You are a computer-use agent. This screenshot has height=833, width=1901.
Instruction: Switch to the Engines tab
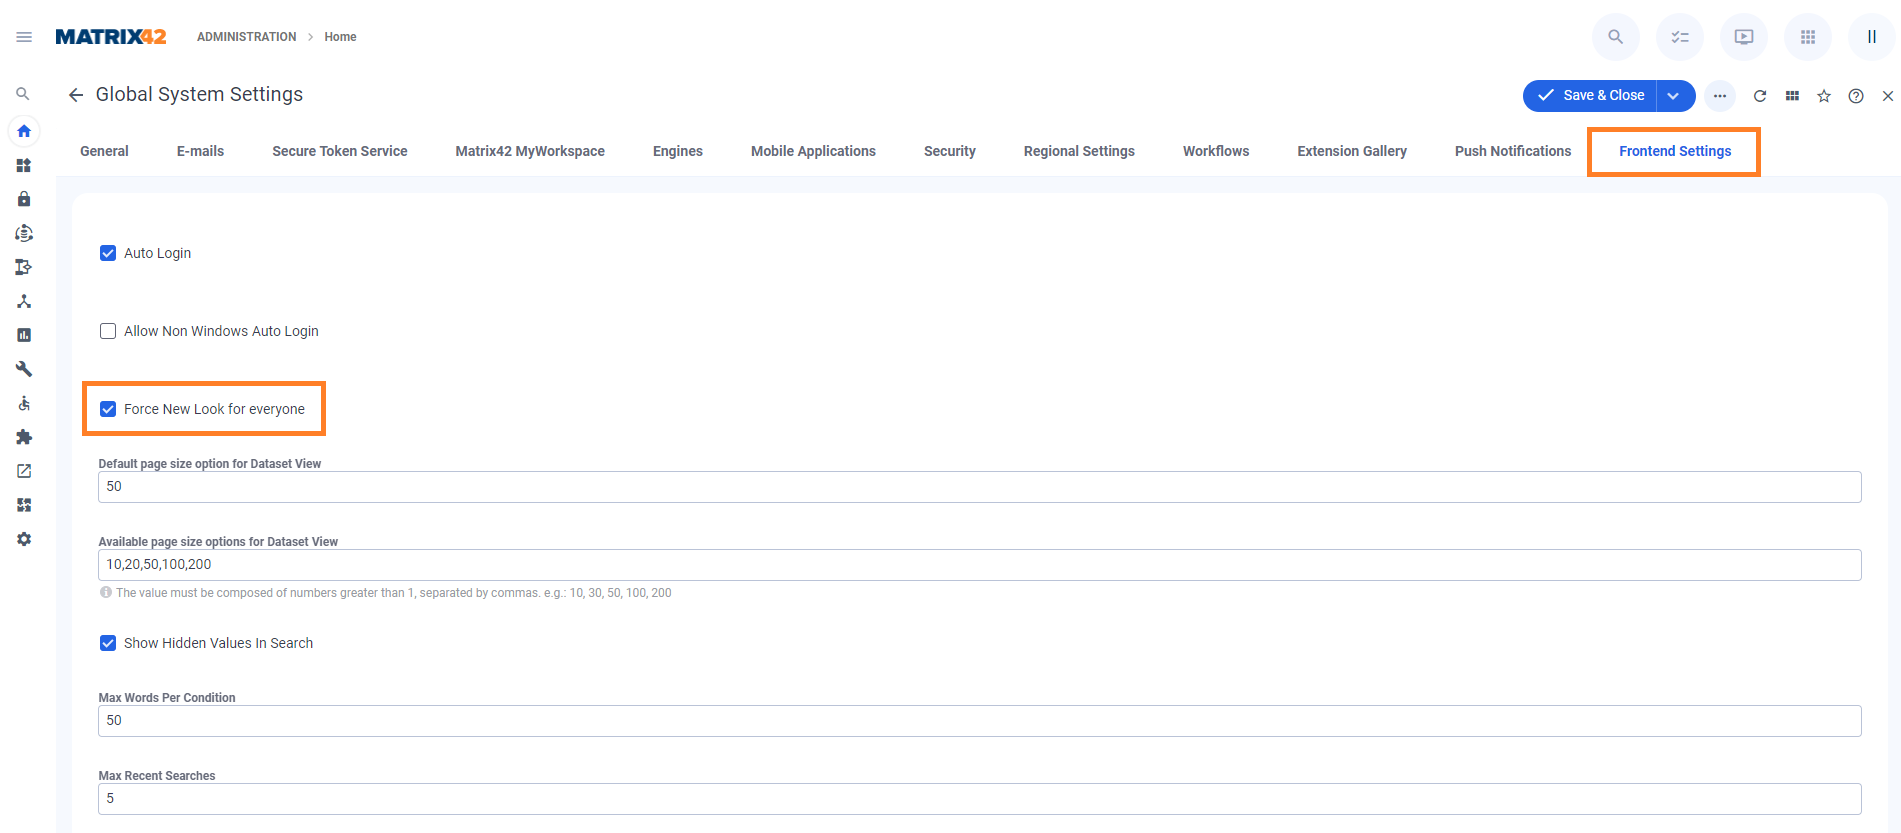pyautogui.click(x=678, y=151)
